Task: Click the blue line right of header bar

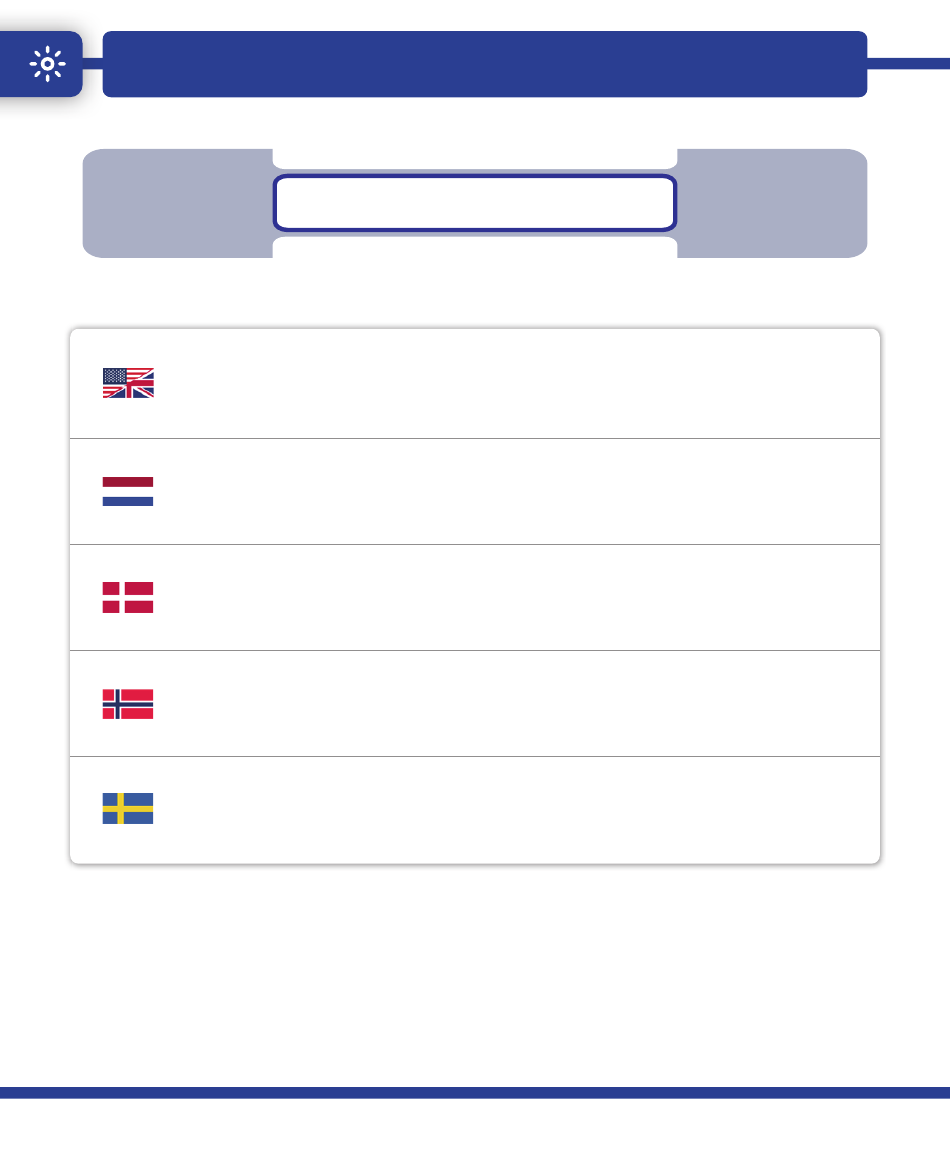Action: coord(909,64)
